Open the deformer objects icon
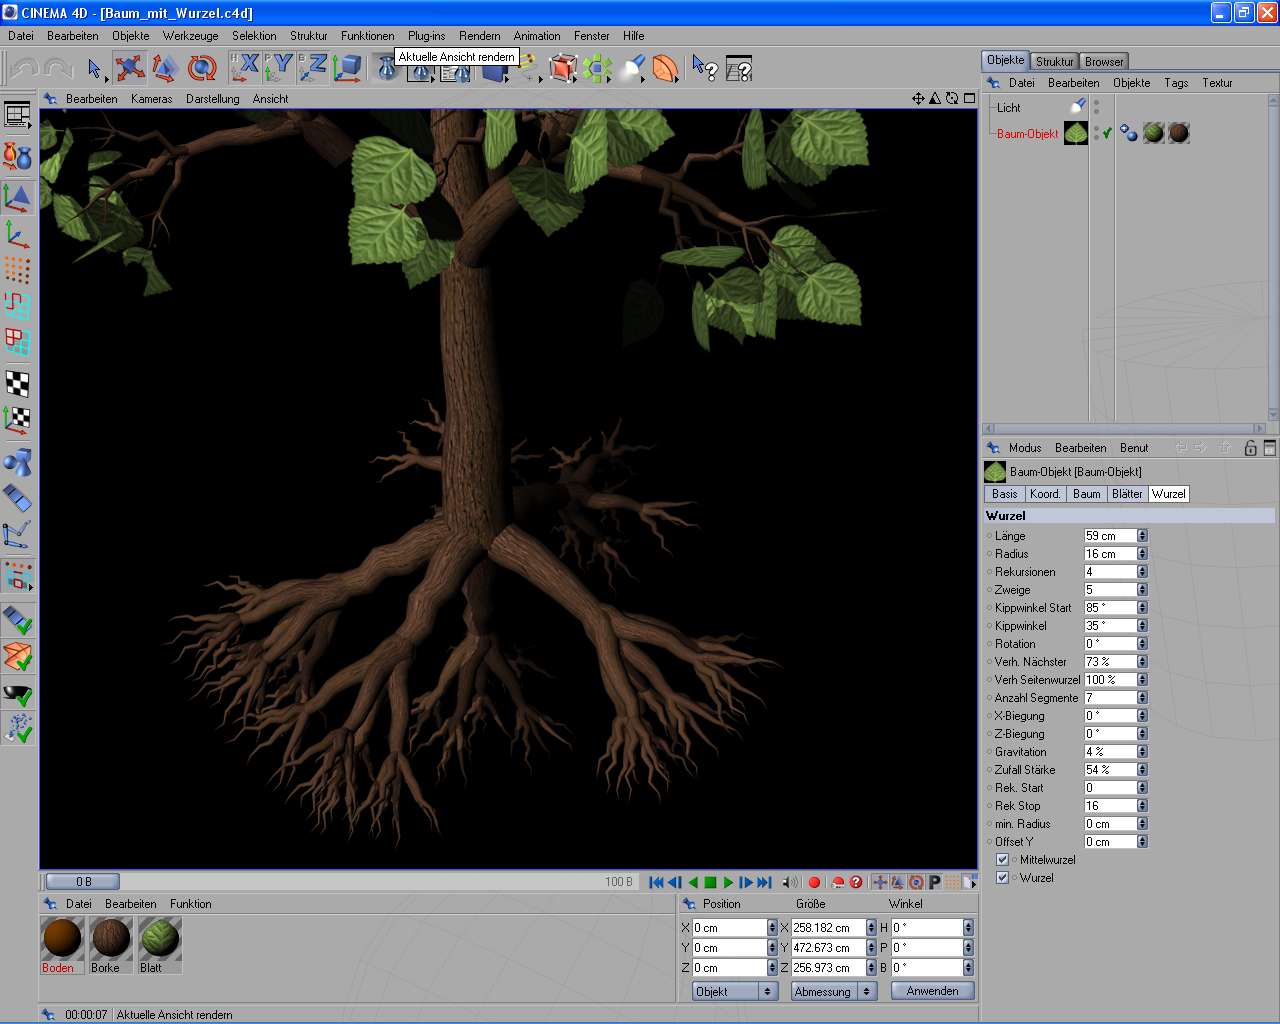The height and width of the screenshot is (1024, 1280). point(665,68)
